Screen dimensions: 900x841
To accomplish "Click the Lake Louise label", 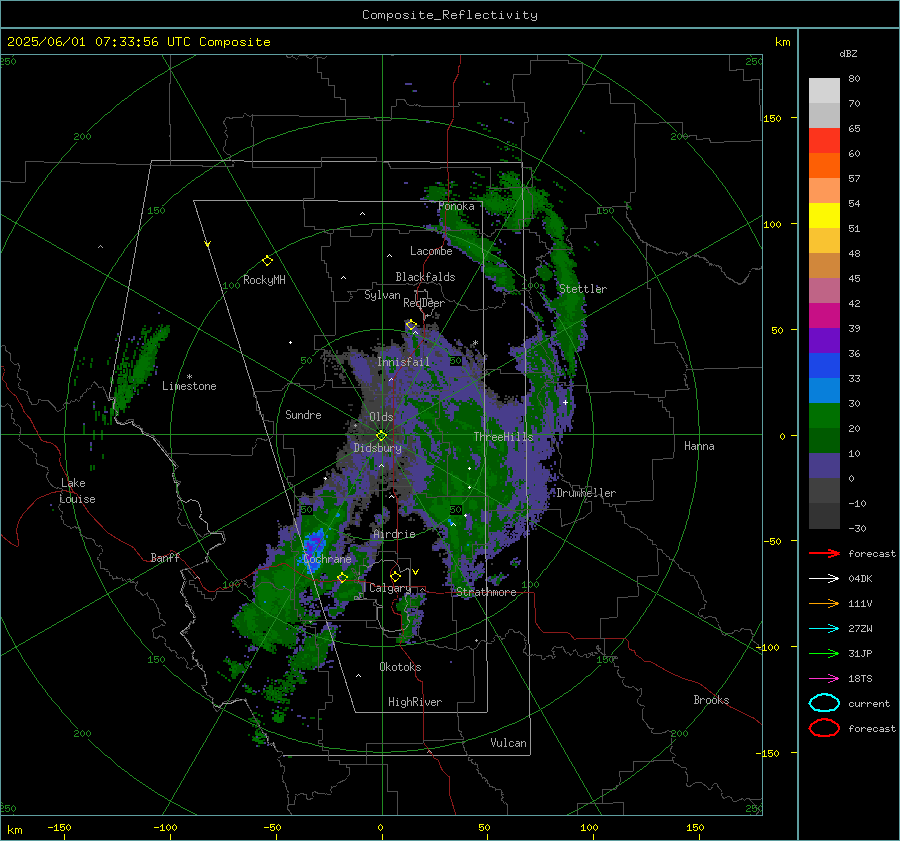I will [x=77, y=491].
